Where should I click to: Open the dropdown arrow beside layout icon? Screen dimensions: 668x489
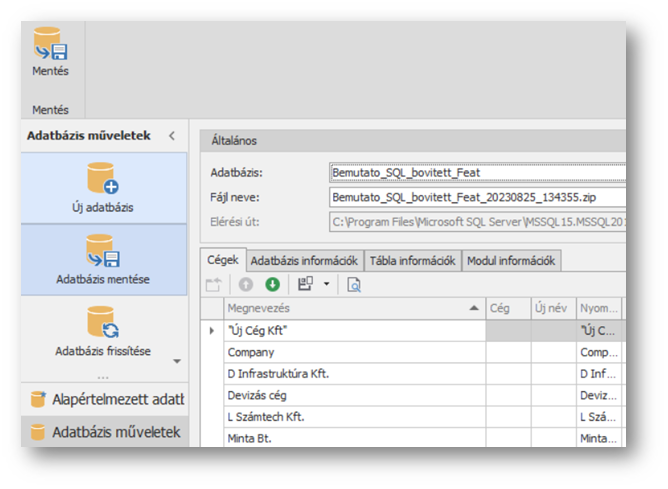point(327,285)
